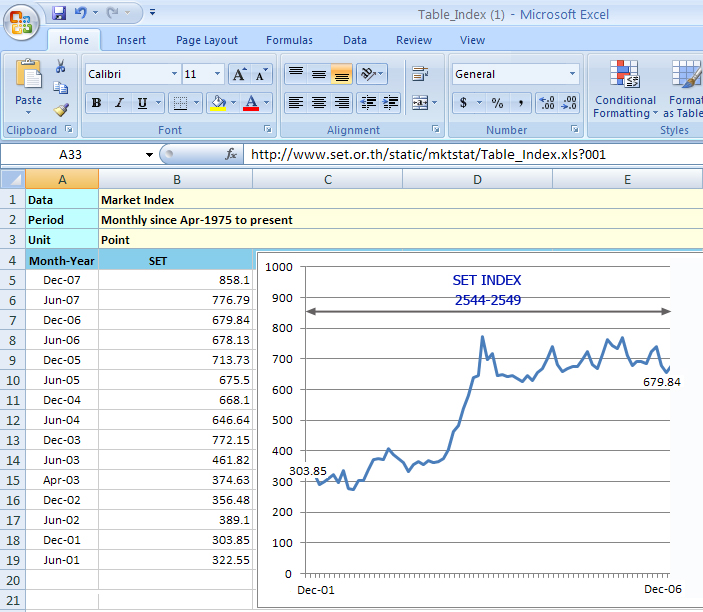Viewport: 703px width, 612px height.
Task: Click the Insert Function fx button
Action: click(231, 155)
